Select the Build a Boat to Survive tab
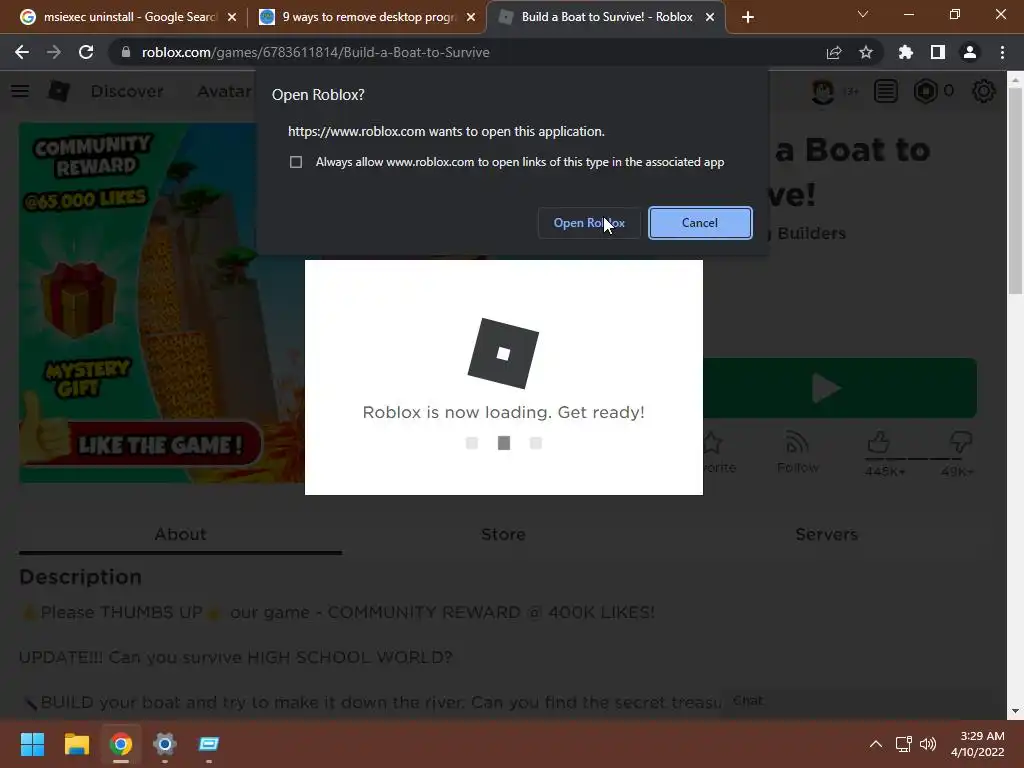The width and height of the screenshot is (1024, 768). click(x=607, y=17)
